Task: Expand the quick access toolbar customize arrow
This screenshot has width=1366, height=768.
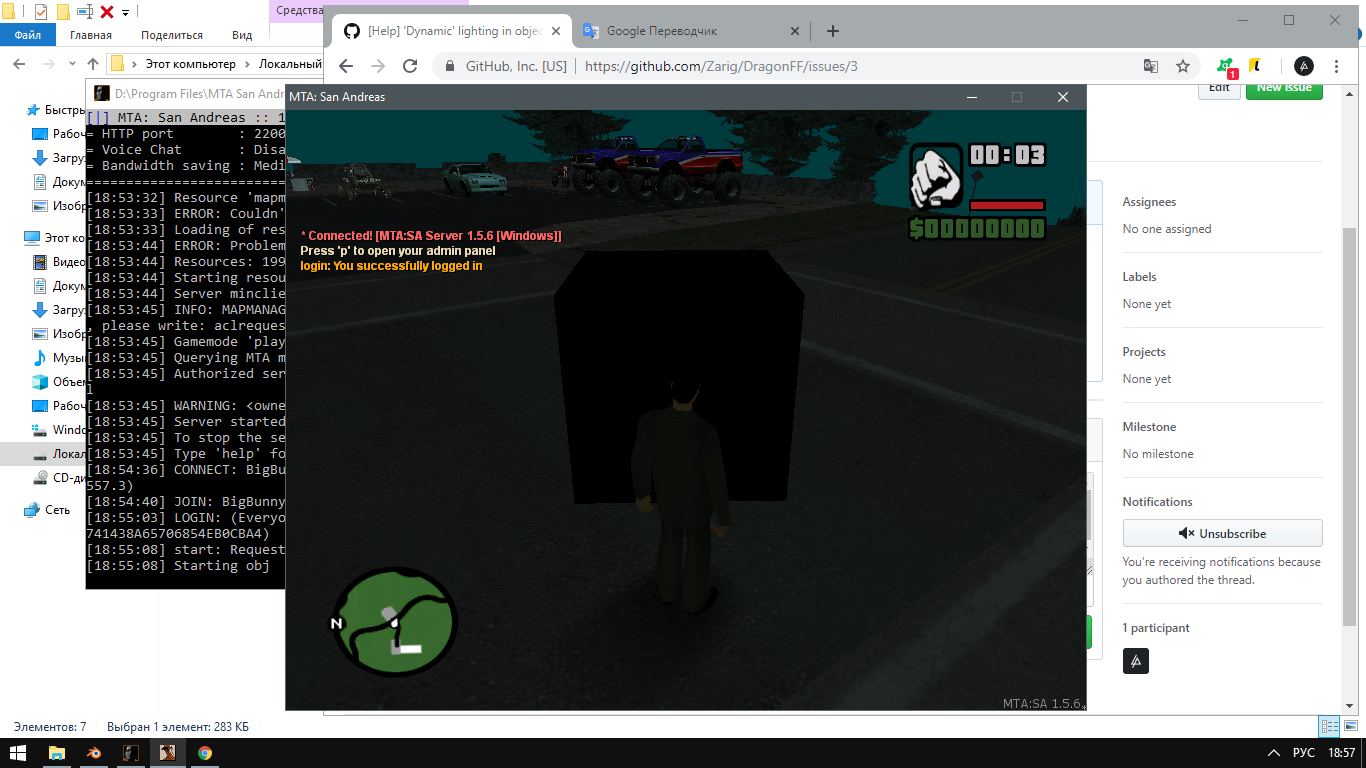Action: coord(125,12)
